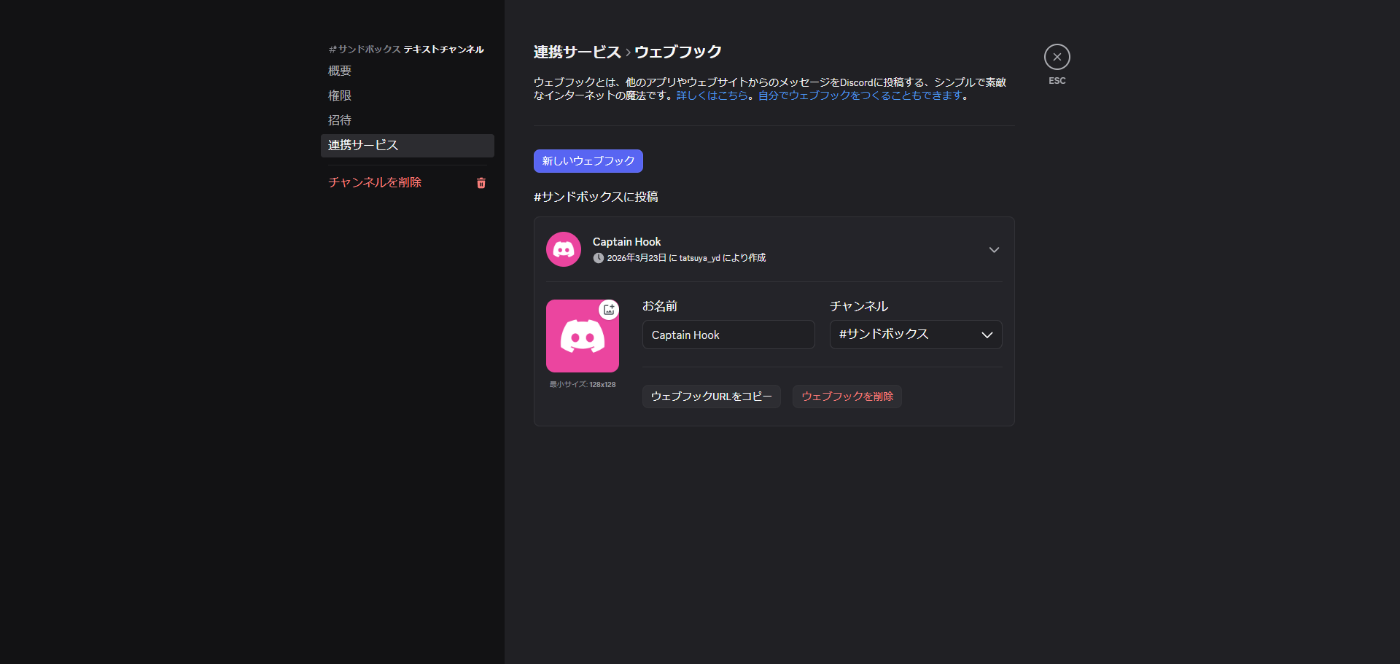
Task: Click 連携サービス in the breadcrumb
Action: (x=577, y=52)
